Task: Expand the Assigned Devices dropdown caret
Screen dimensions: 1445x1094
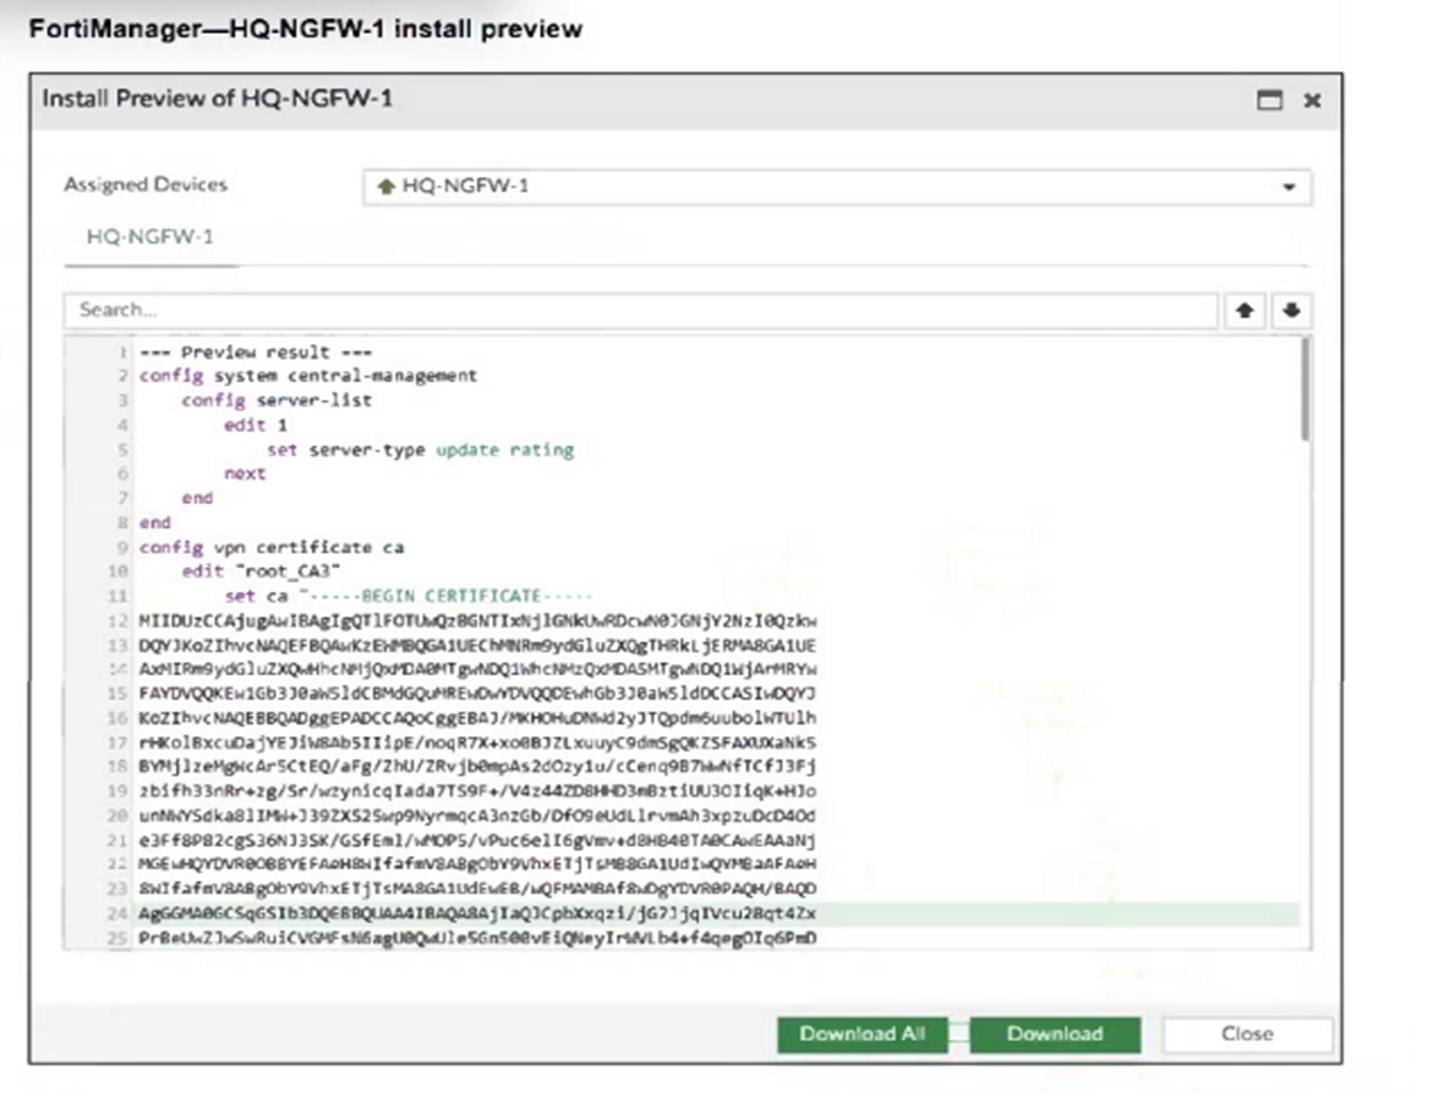Action: [x=1289, y=187]
